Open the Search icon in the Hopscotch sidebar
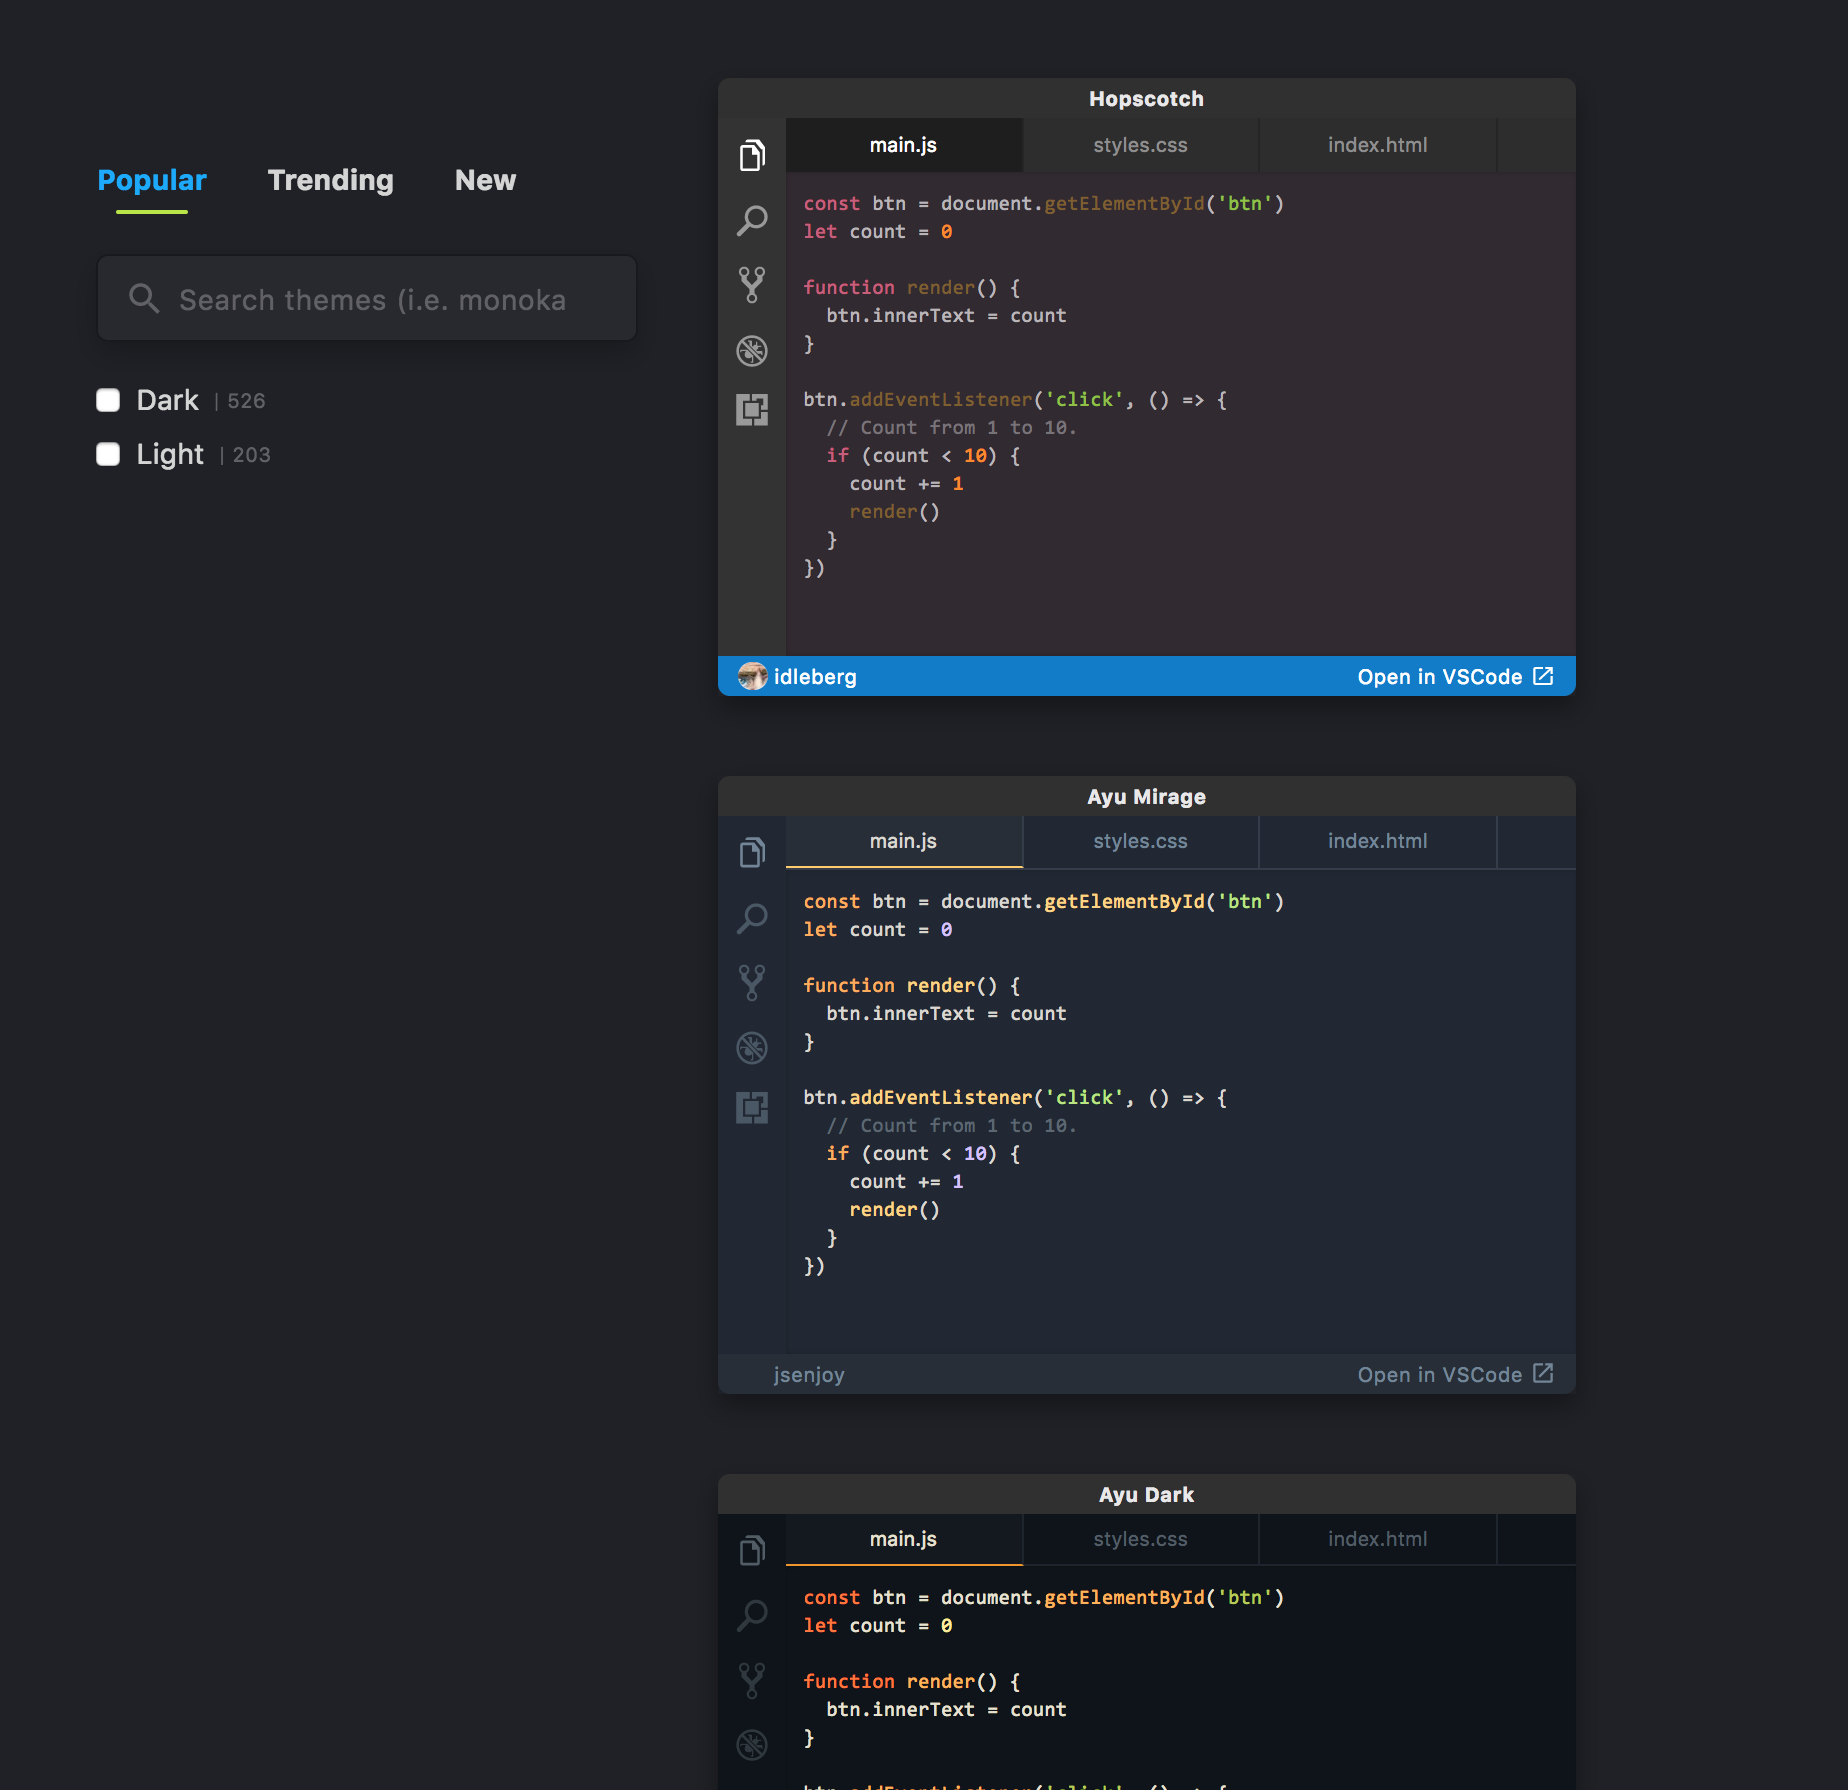1848x1790 pixels. pos(752,220)
